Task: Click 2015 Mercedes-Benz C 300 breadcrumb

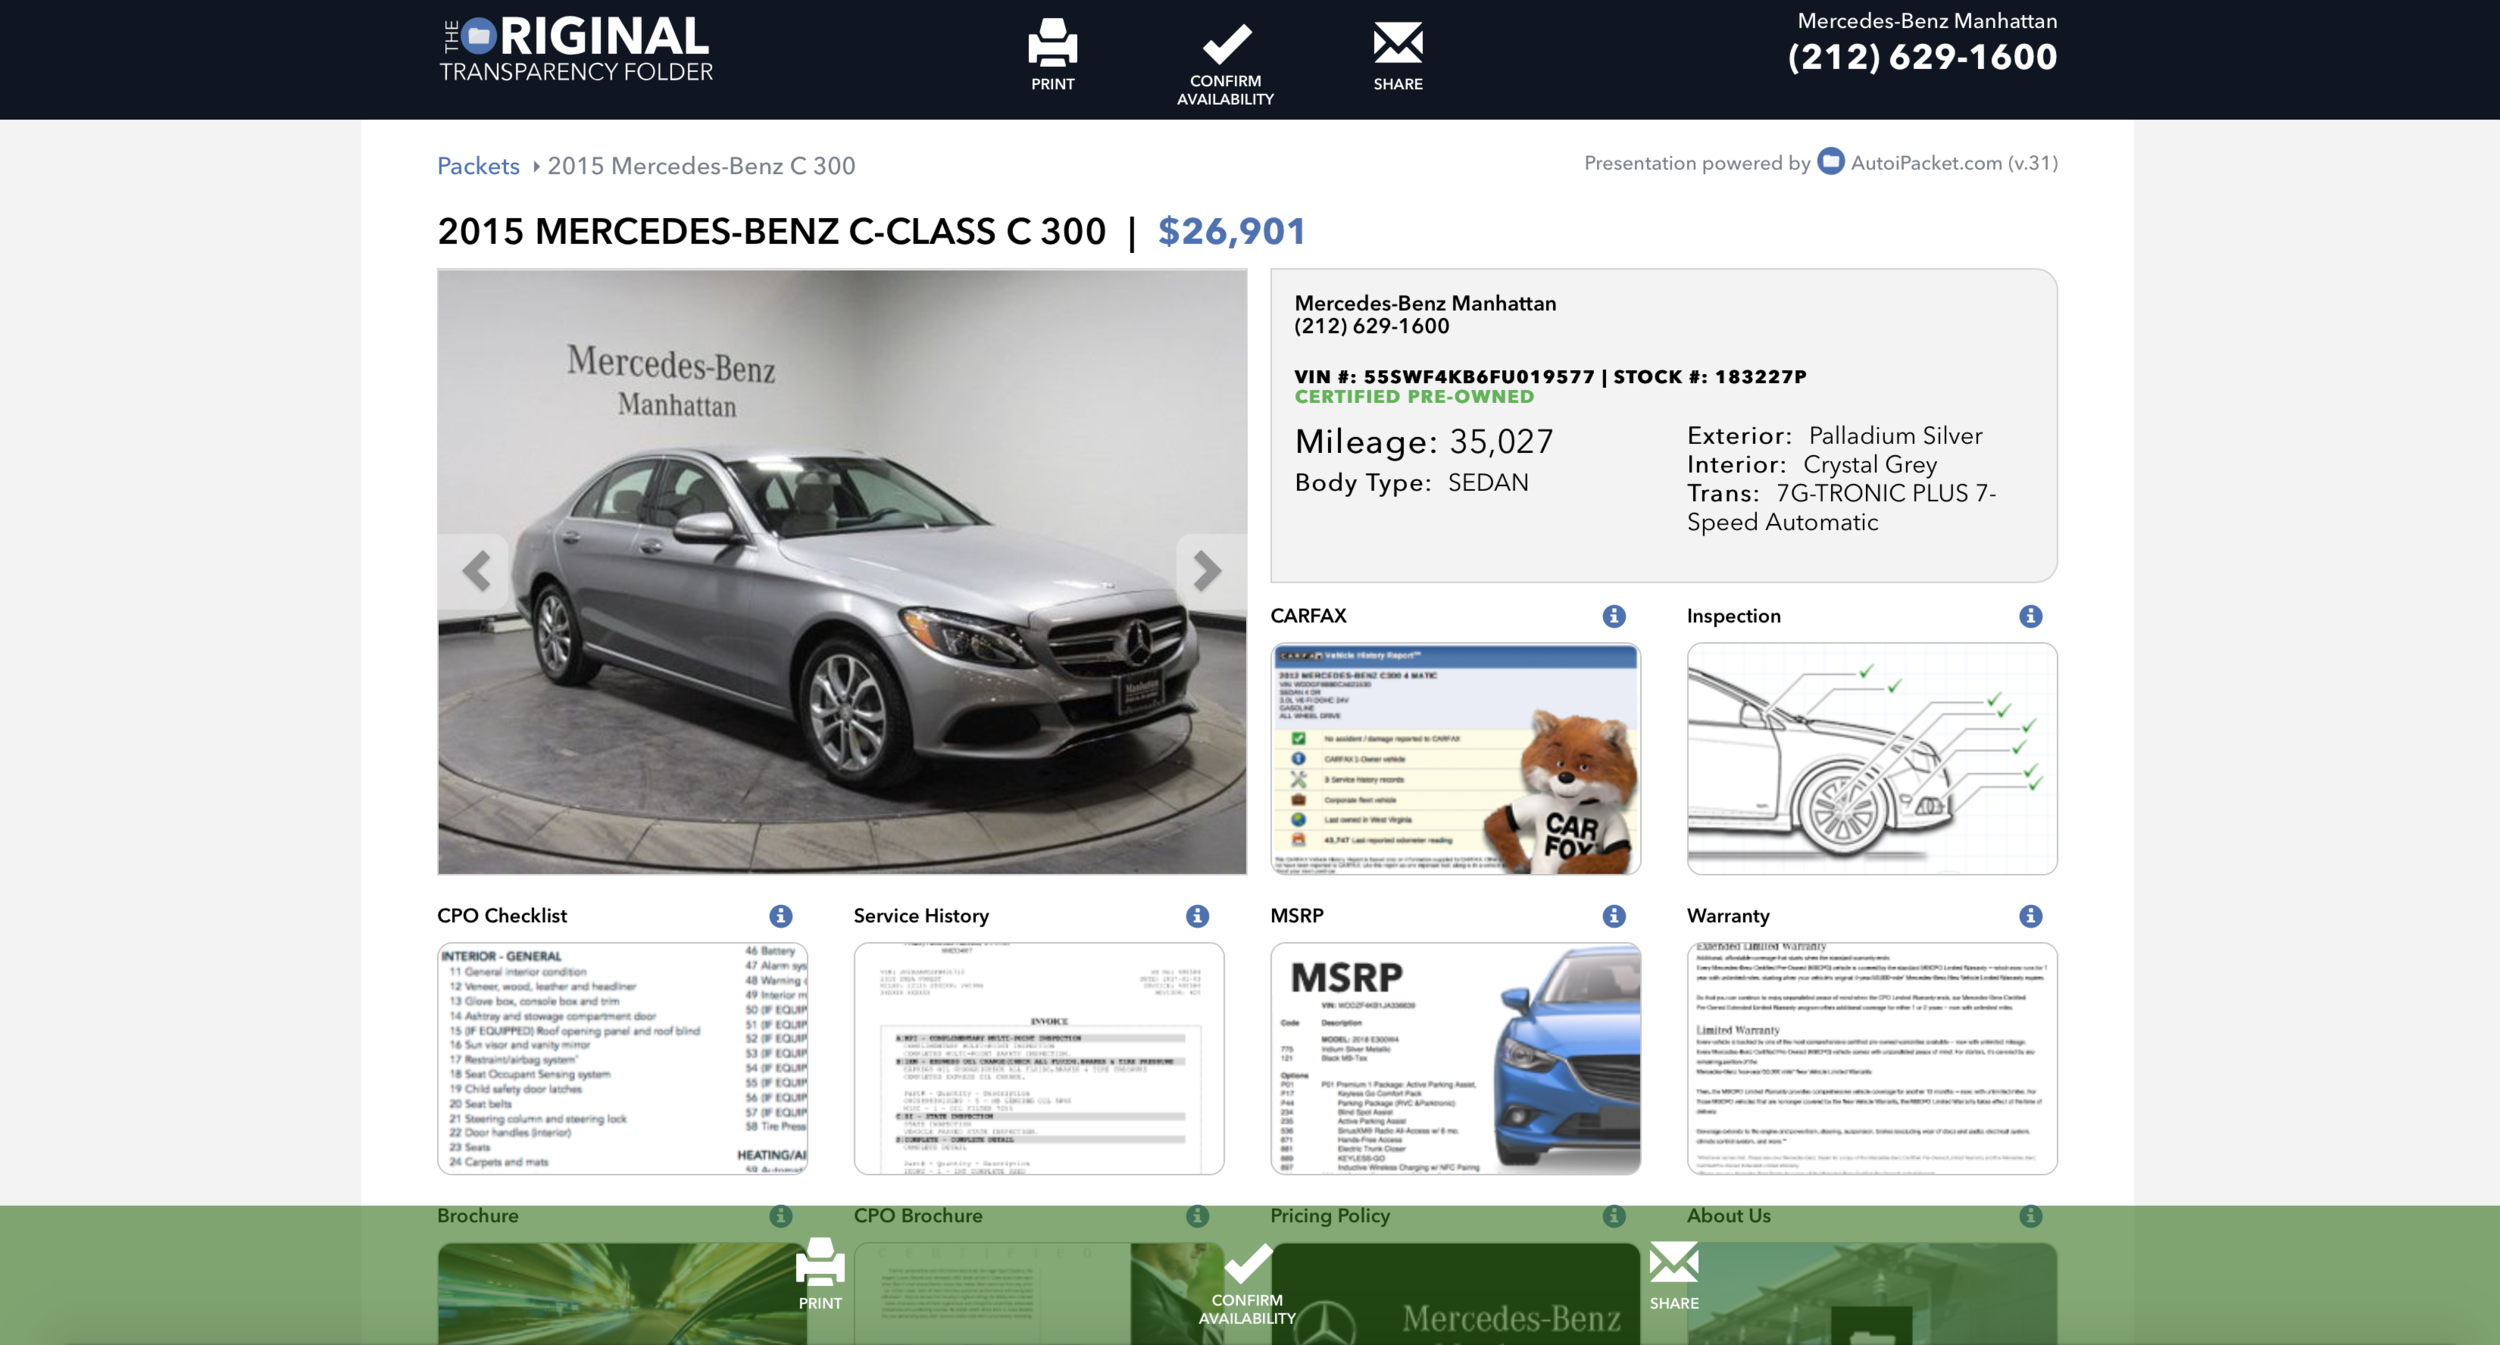Action: pos(701,166)
